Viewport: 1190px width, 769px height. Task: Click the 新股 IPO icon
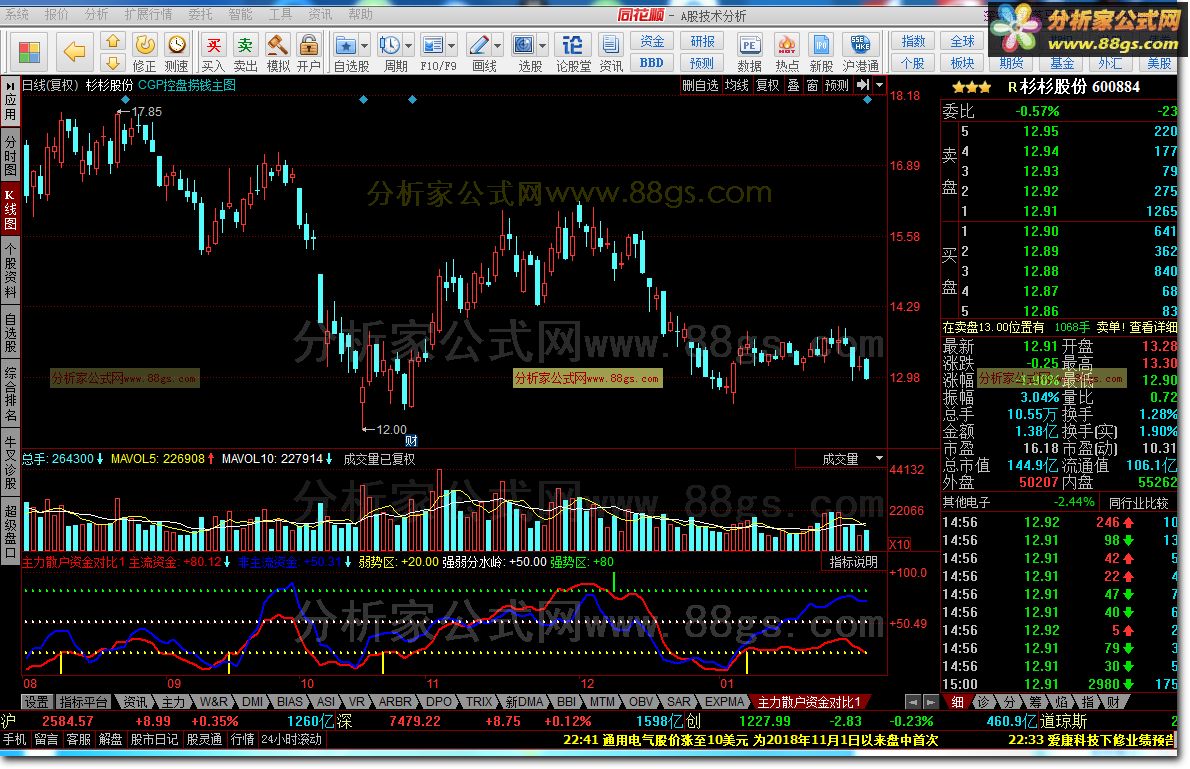(821, 46)
